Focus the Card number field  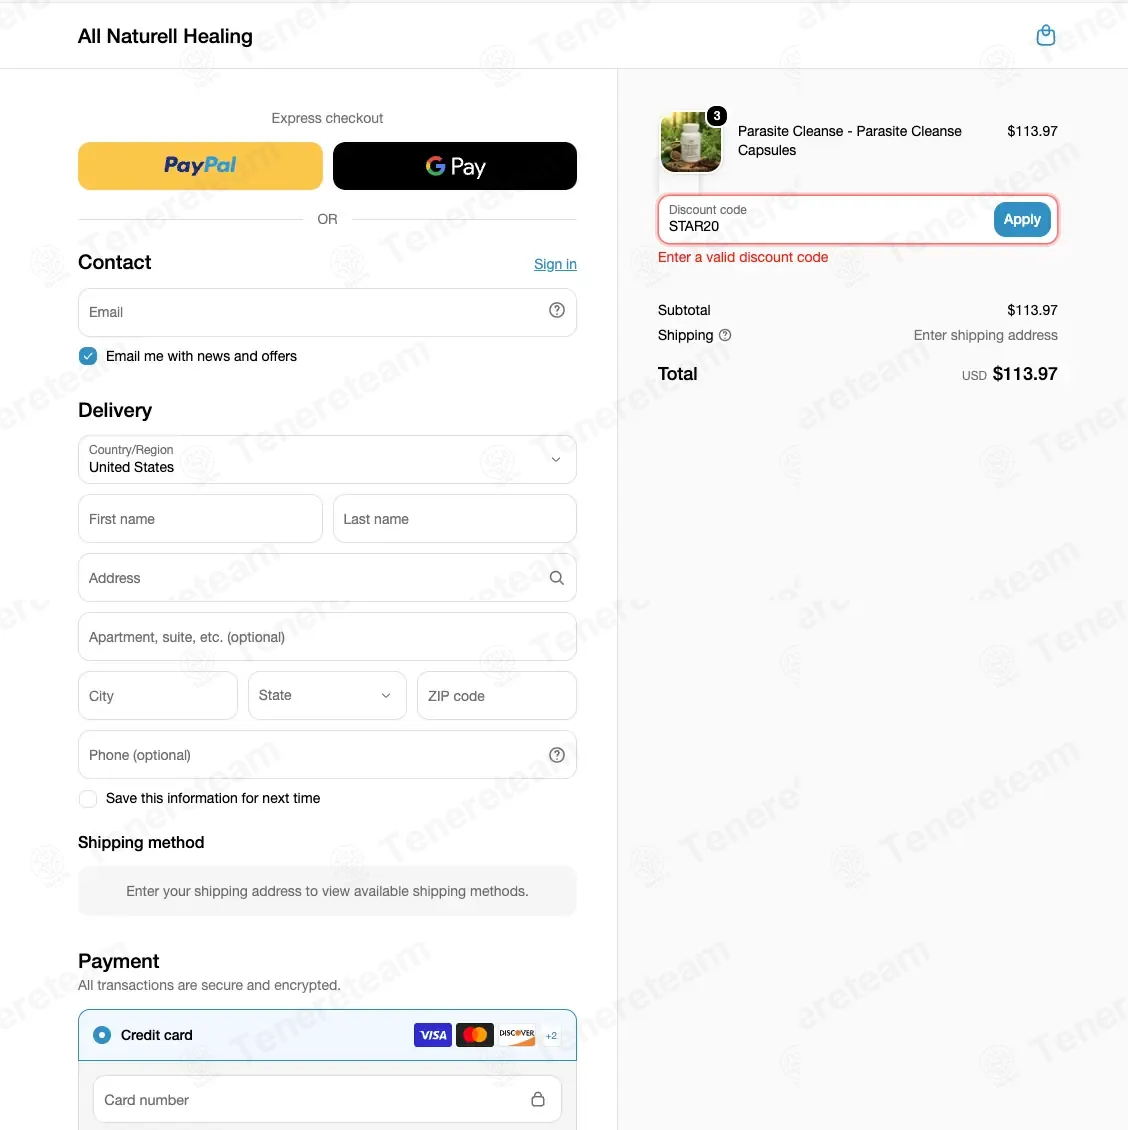pos(327,1099)
